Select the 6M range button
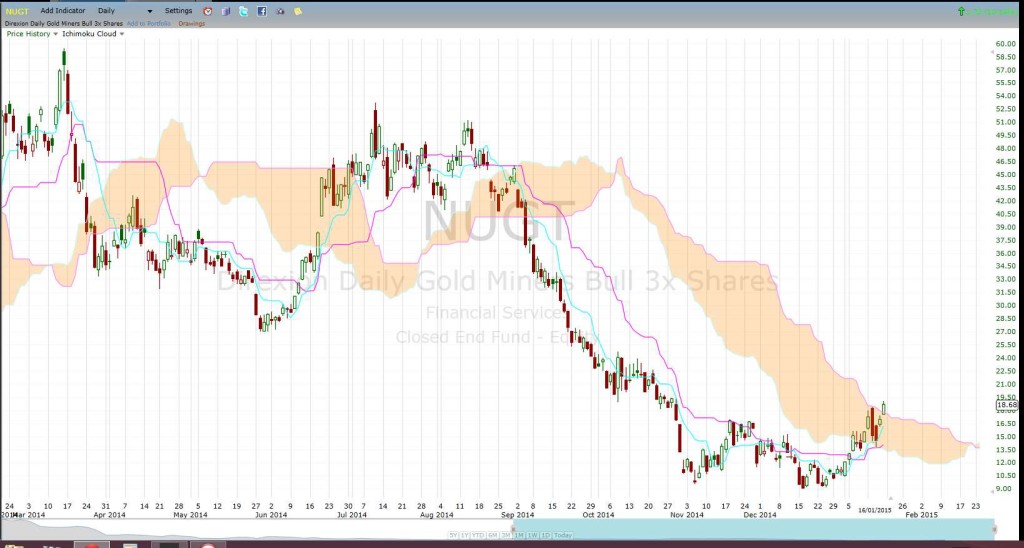 (x=493, y=536)
